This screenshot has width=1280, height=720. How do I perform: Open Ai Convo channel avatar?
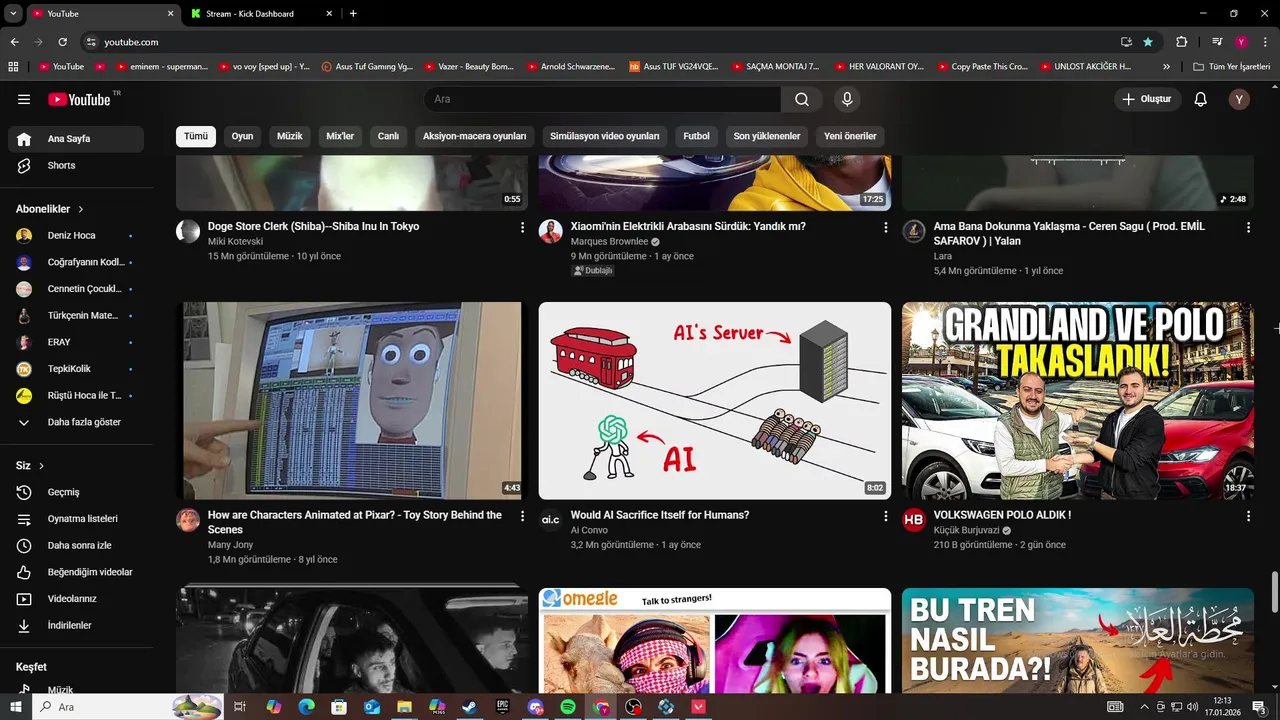coord(551,520)
